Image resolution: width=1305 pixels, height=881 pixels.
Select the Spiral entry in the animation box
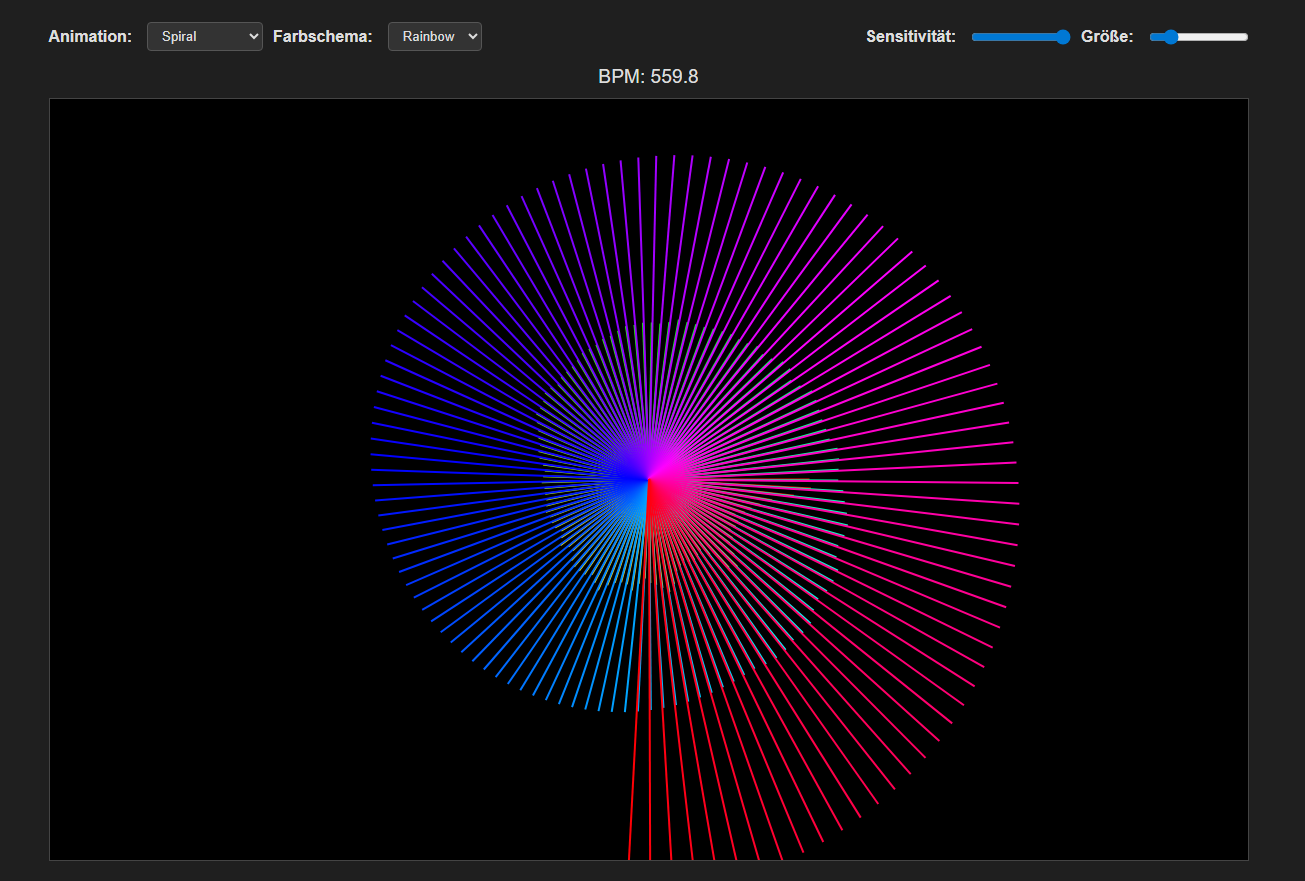tap(180, 36)
